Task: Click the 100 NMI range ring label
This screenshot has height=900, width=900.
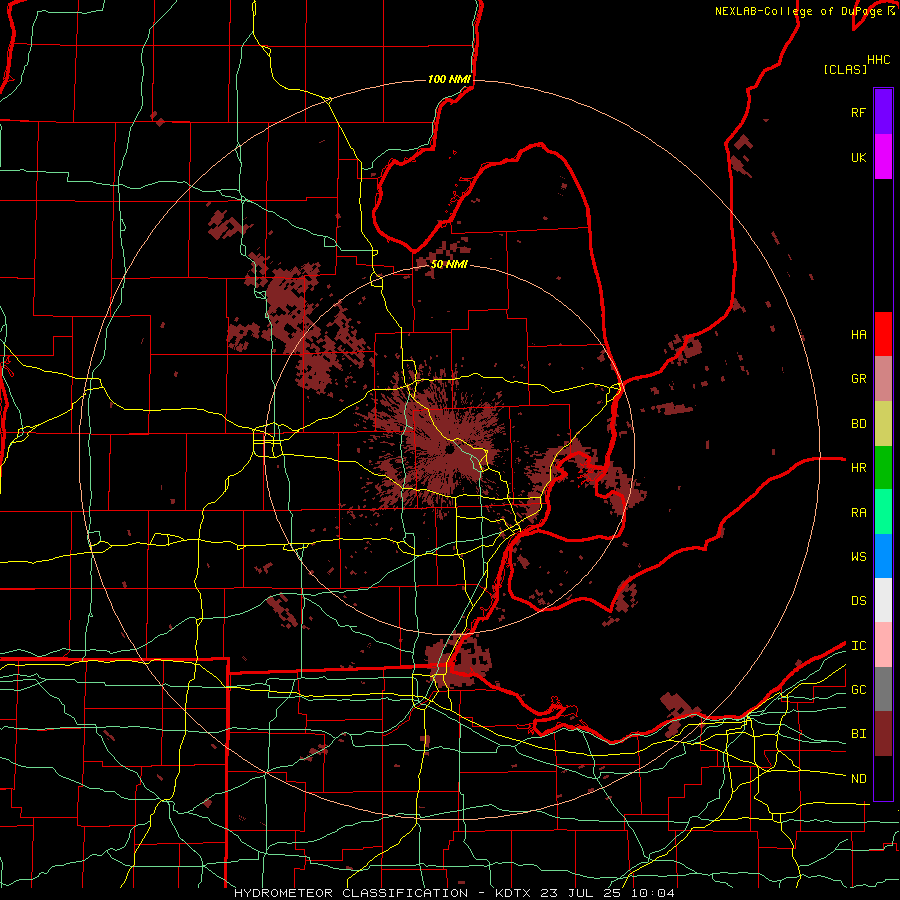Action: pyautogui.click(x=449, y=79)
